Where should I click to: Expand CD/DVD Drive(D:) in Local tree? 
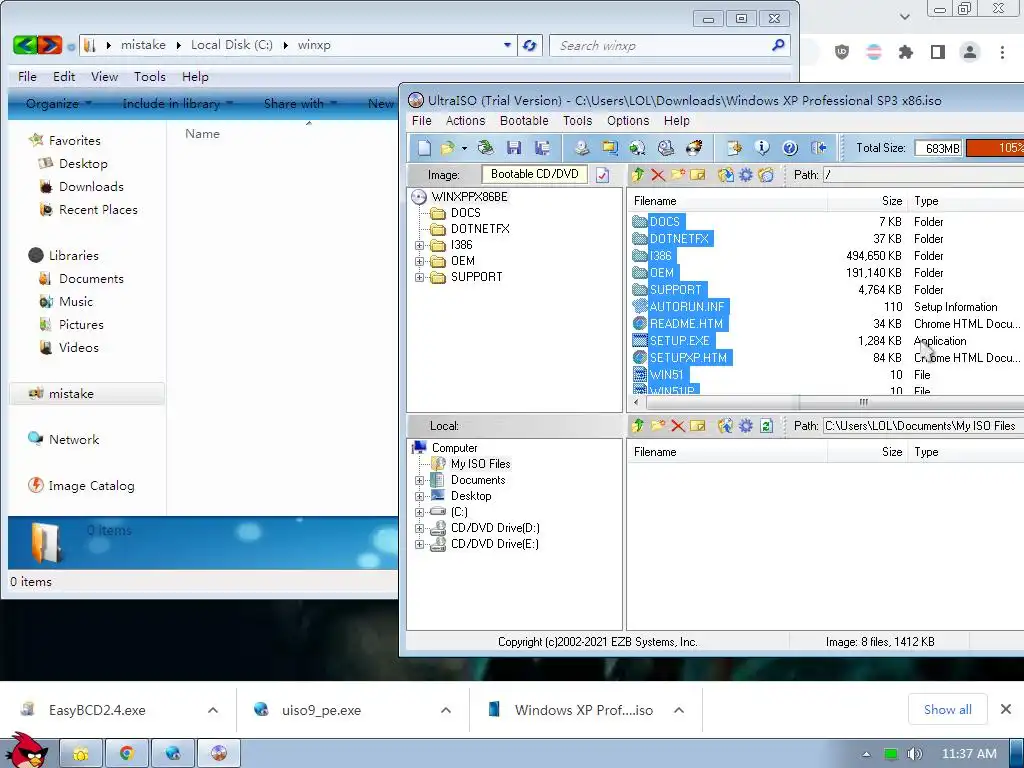pos(419,528)
